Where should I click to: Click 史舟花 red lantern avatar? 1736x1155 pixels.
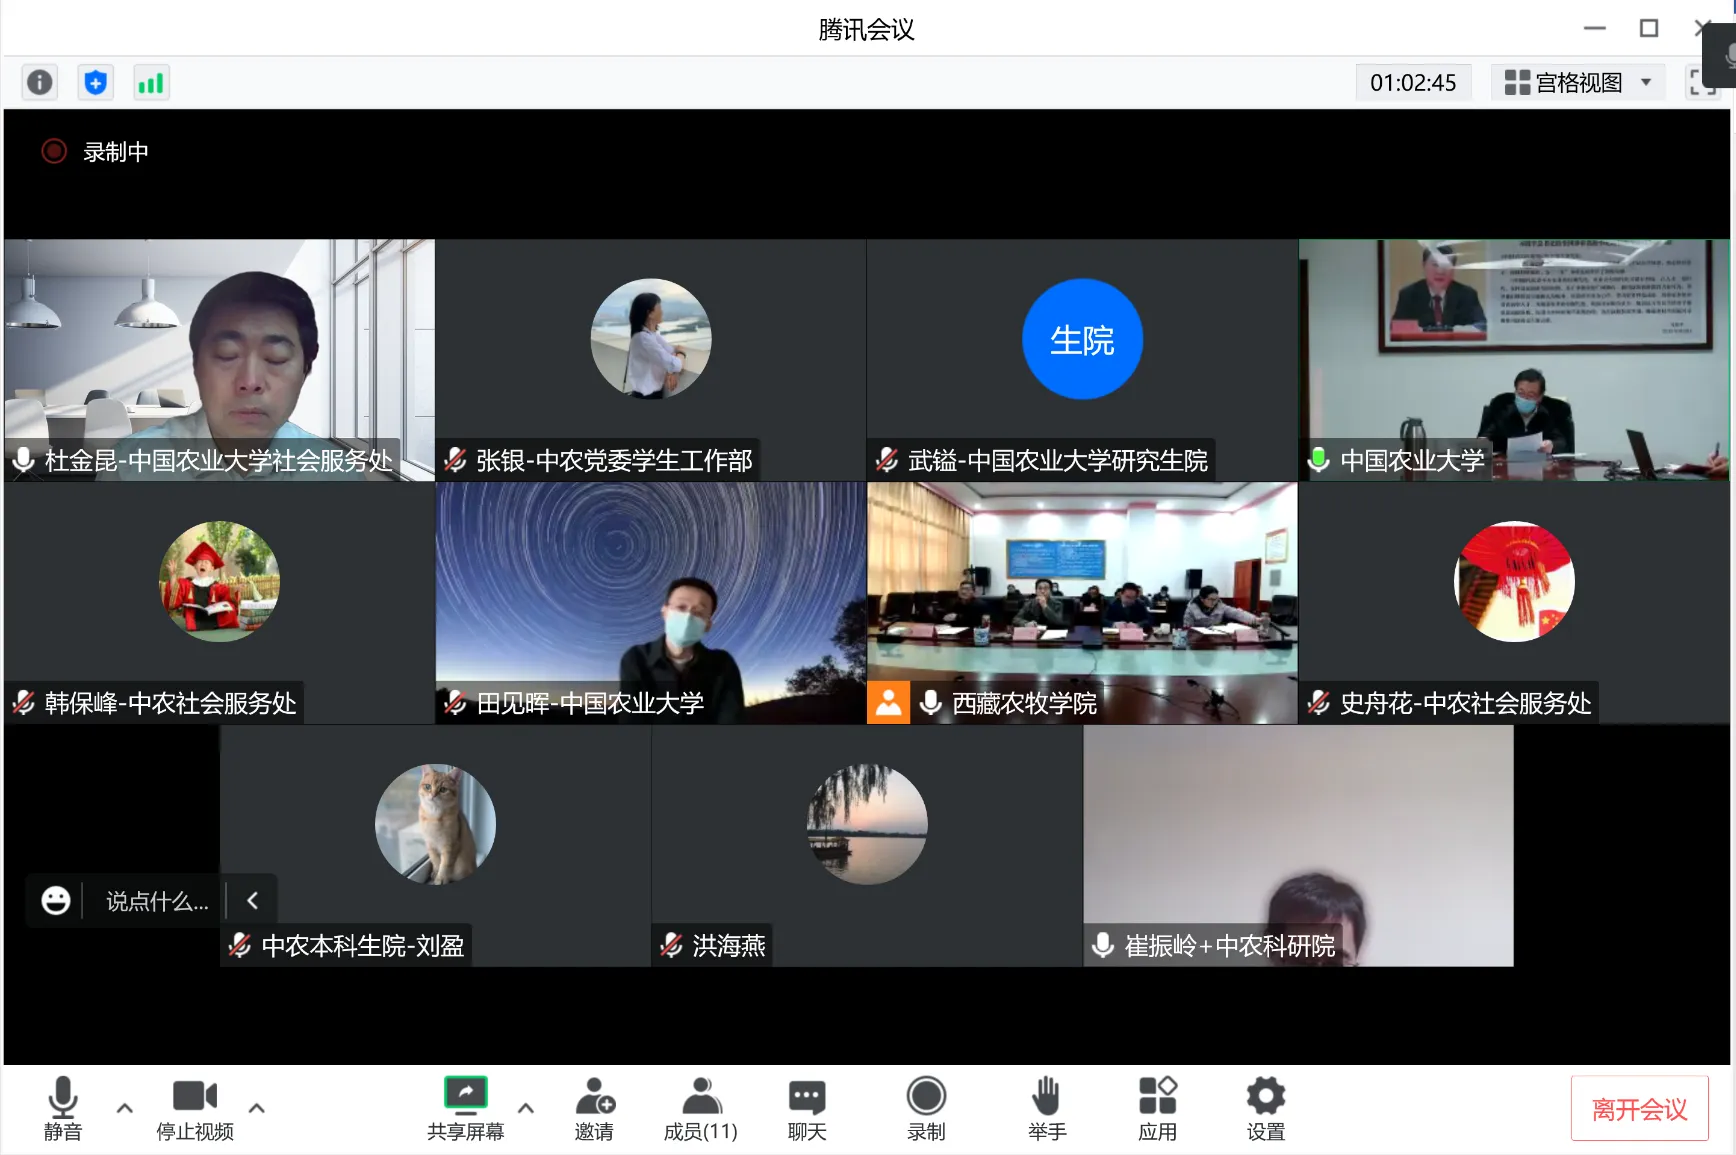click(1514, 581)
